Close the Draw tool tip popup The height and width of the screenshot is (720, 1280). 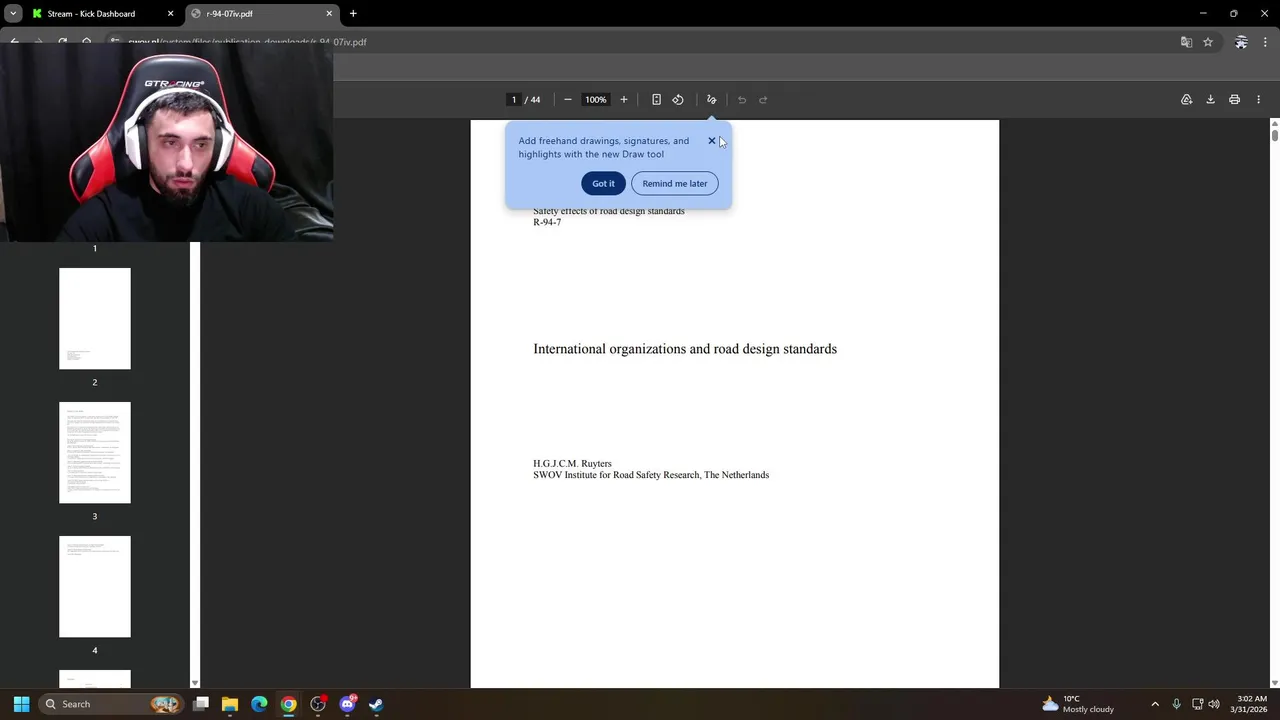coord(712,141)
